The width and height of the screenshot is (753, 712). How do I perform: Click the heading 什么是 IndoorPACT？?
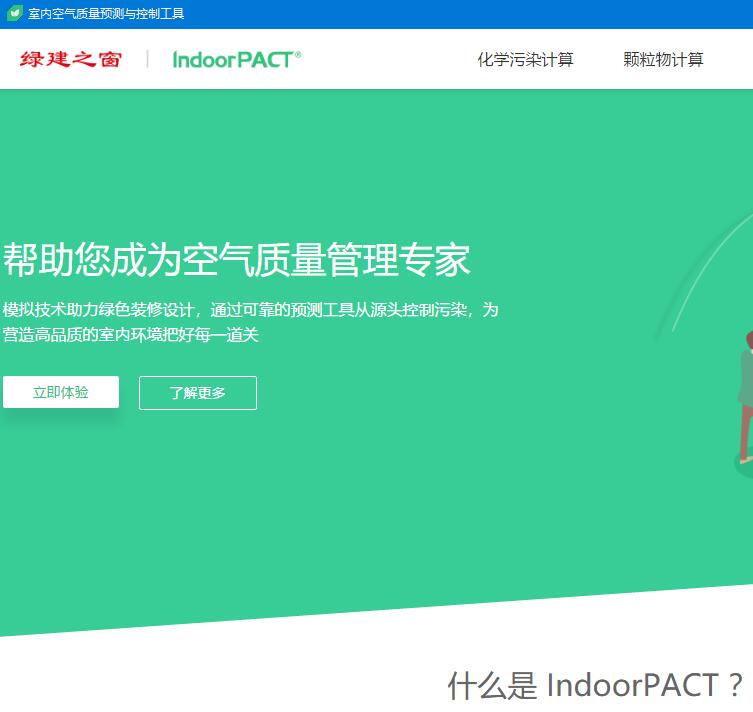[x=595, y=685]
